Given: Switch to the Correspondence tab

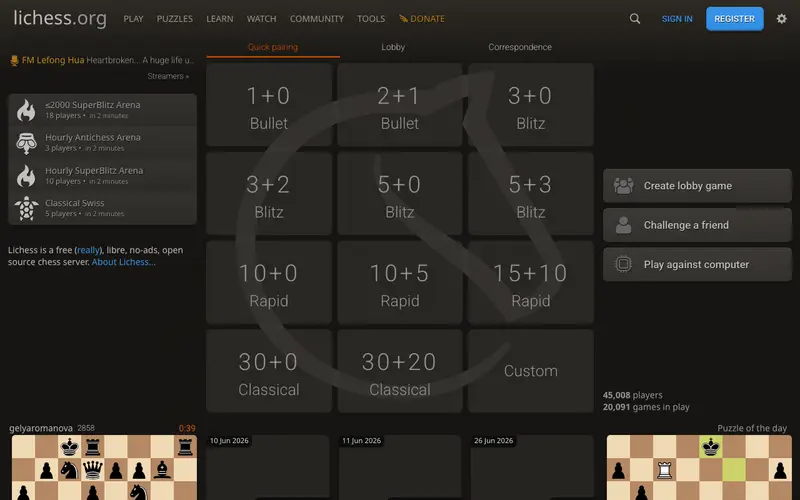Looking at the screenshot, I should click(520, 47).
